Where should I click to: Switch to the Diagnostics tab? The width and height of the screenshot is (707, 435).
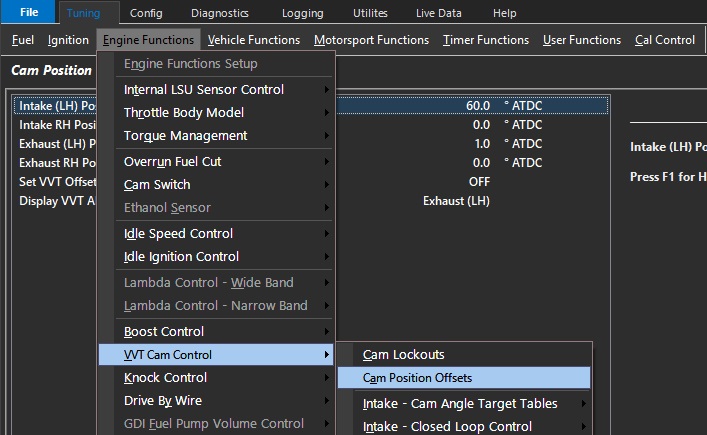tap(220, 13)
